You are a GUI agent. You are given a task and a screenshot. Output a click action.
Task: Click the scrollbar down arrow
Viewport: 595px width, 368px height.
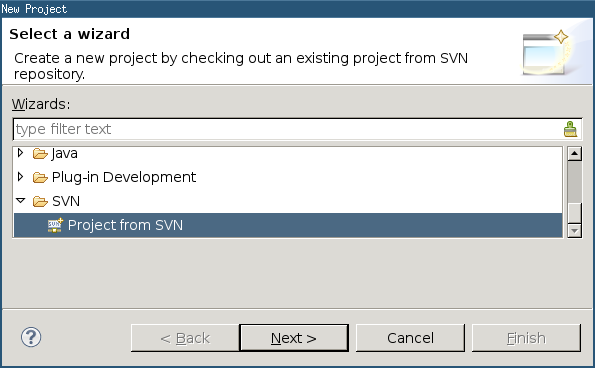(575, 231)
